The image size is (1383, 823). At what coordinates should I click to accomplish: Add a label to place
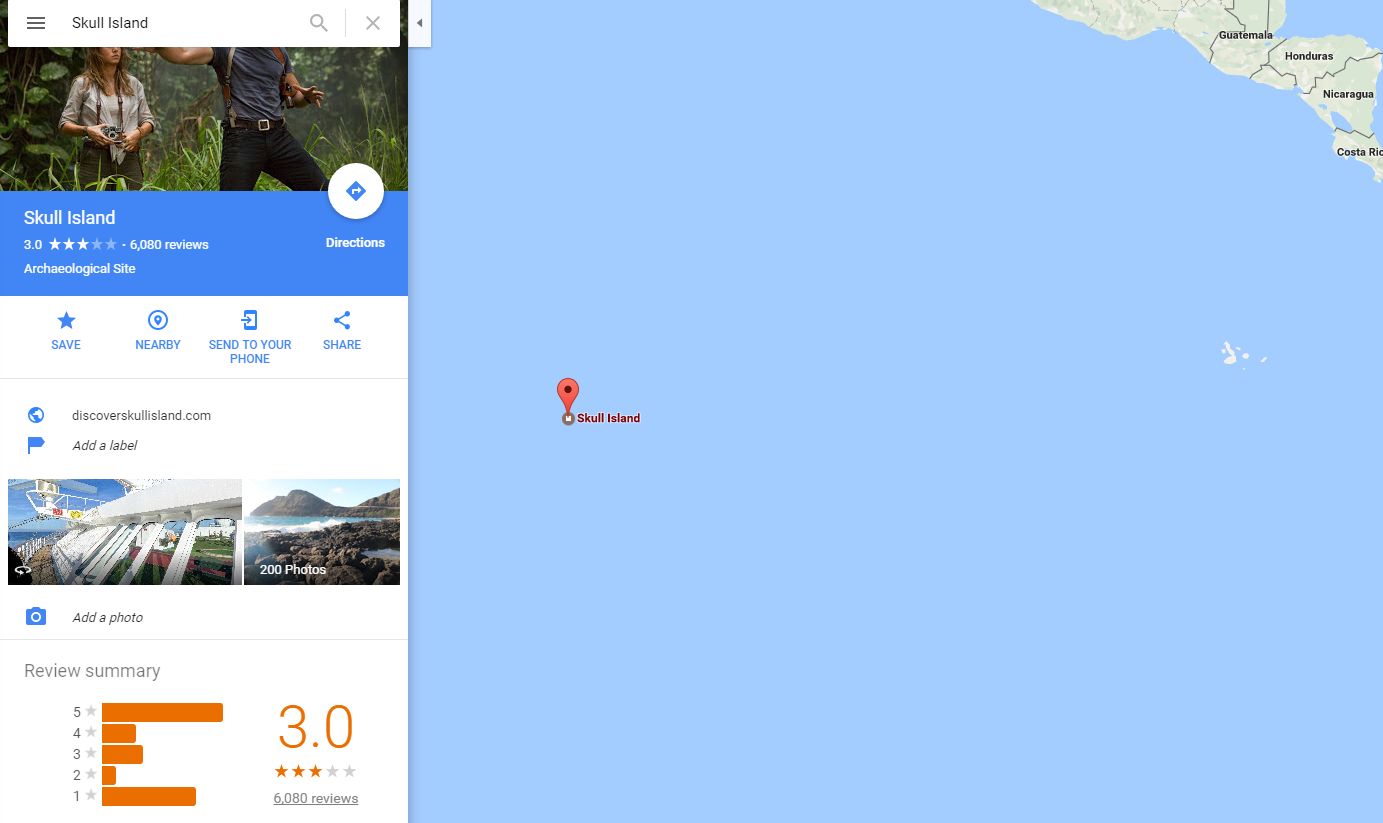click(x=105, y=445)
